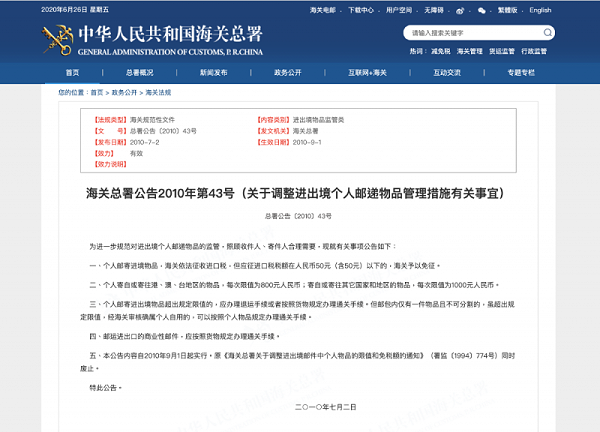Open the 新闻发布 navigation tab
This screenshot has height=432, width=600.
tap(214, 73)
